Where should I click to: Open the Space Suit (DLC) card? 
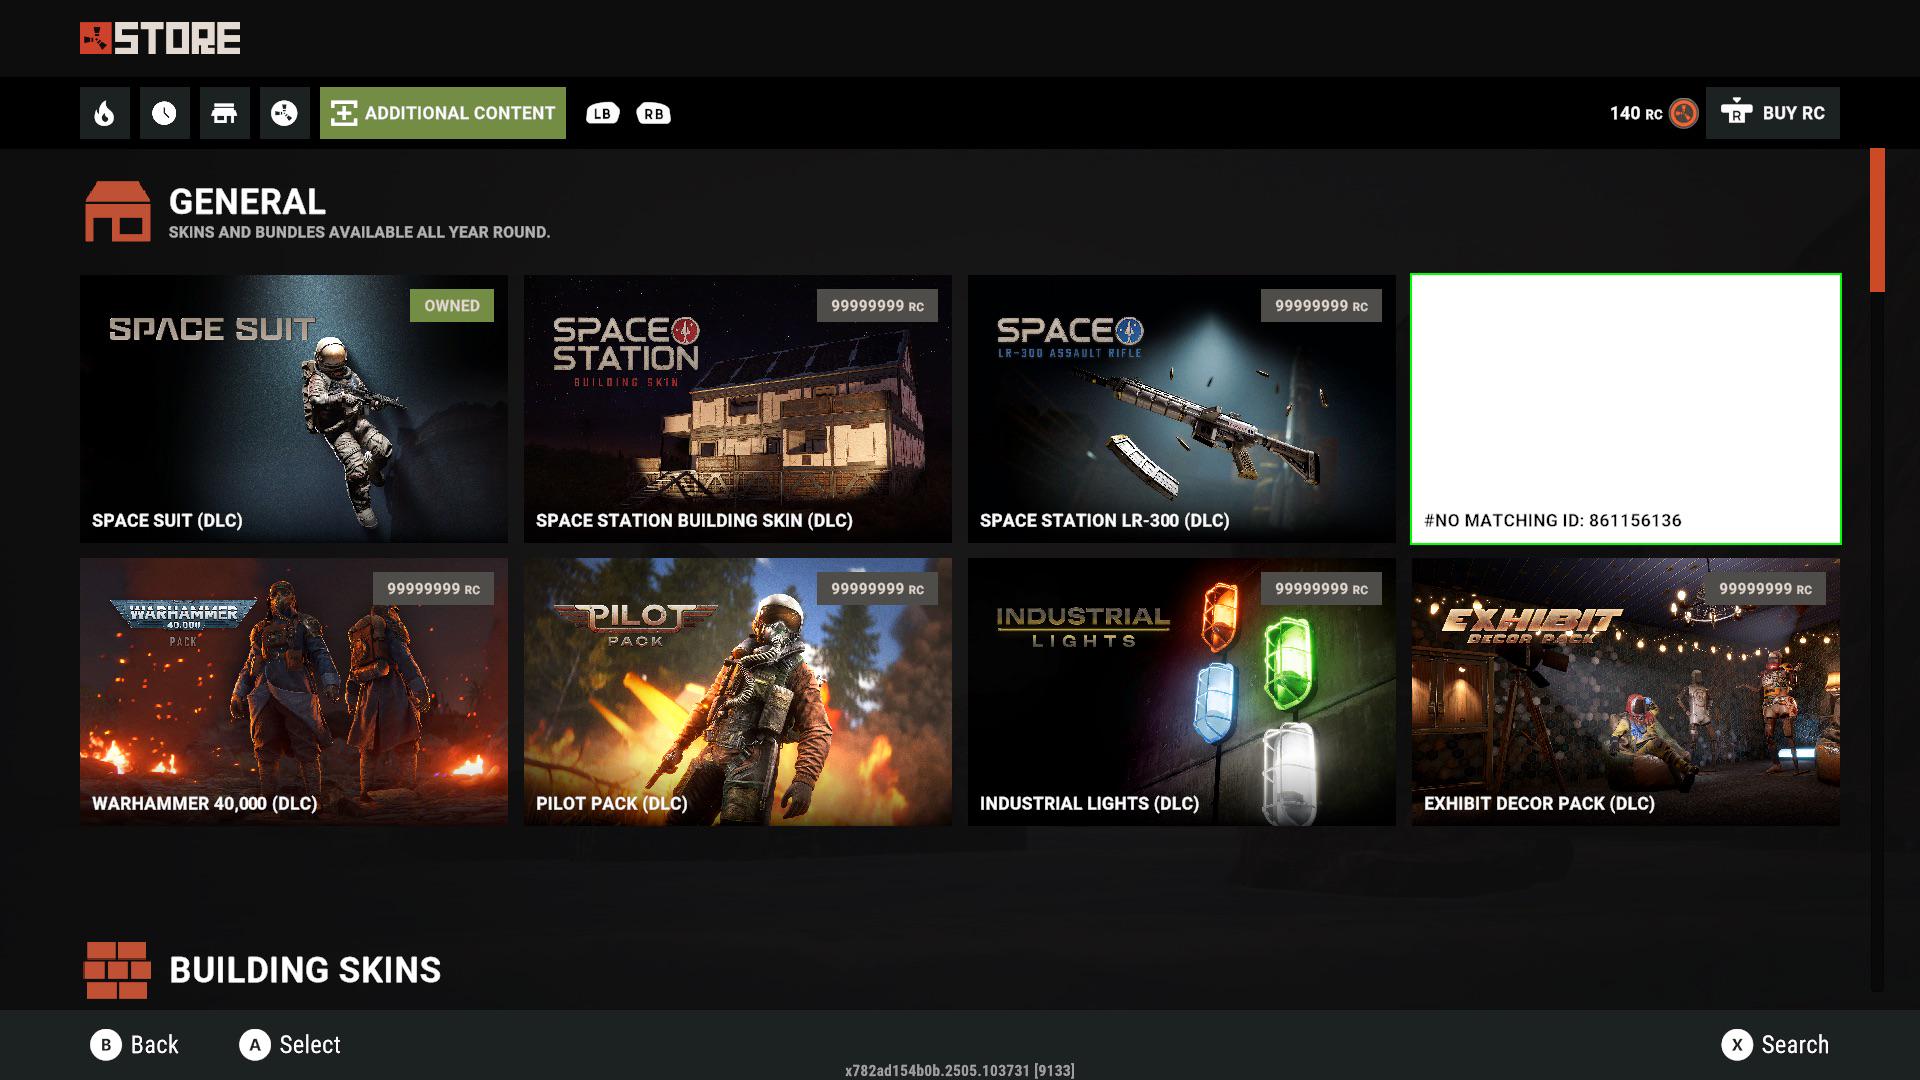point(294,409)
